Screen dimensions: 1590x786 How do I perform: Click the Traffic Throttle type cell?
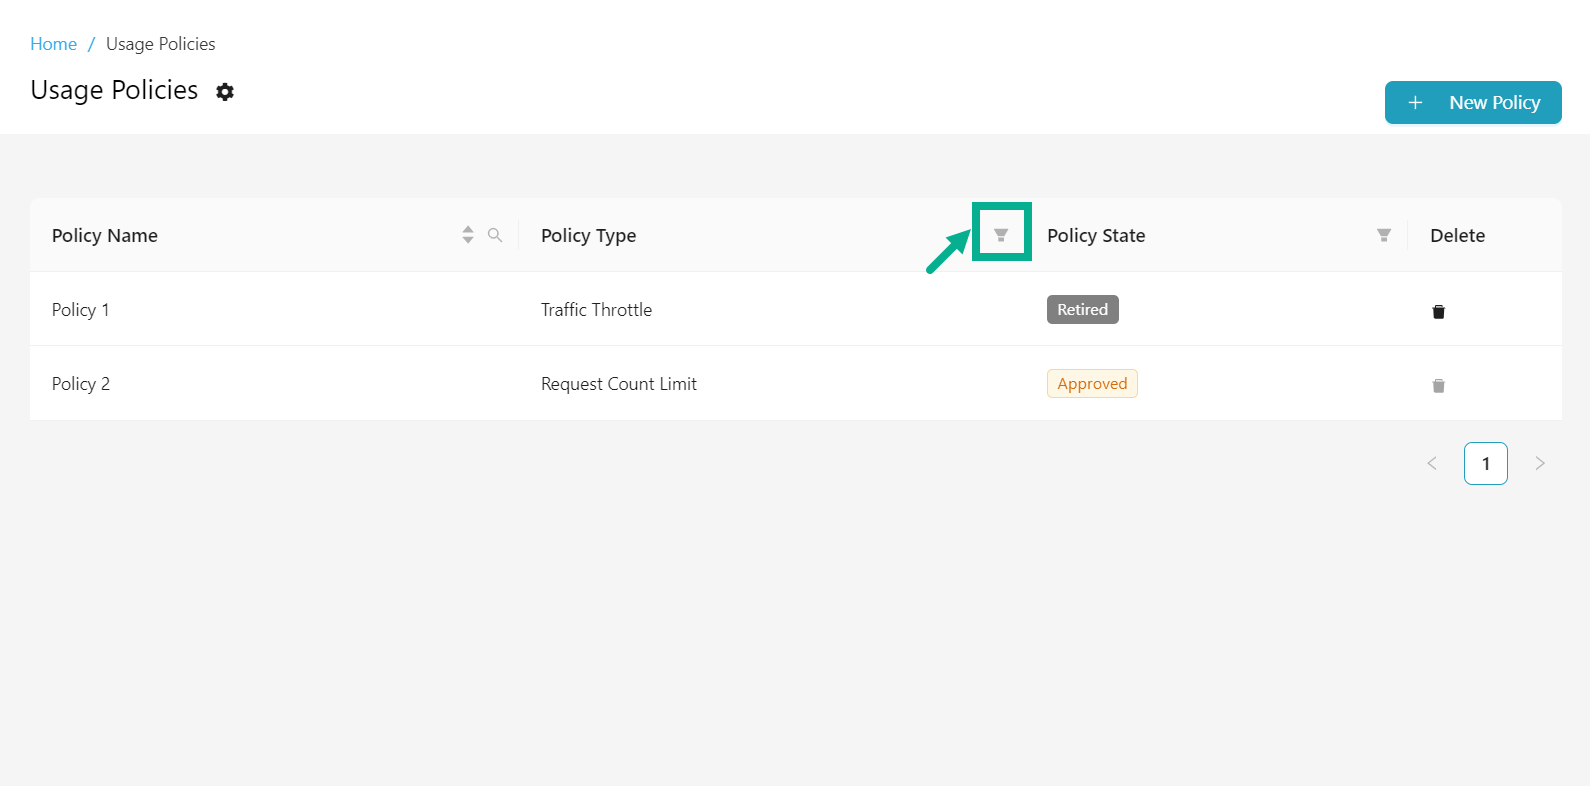click(596, 310)
